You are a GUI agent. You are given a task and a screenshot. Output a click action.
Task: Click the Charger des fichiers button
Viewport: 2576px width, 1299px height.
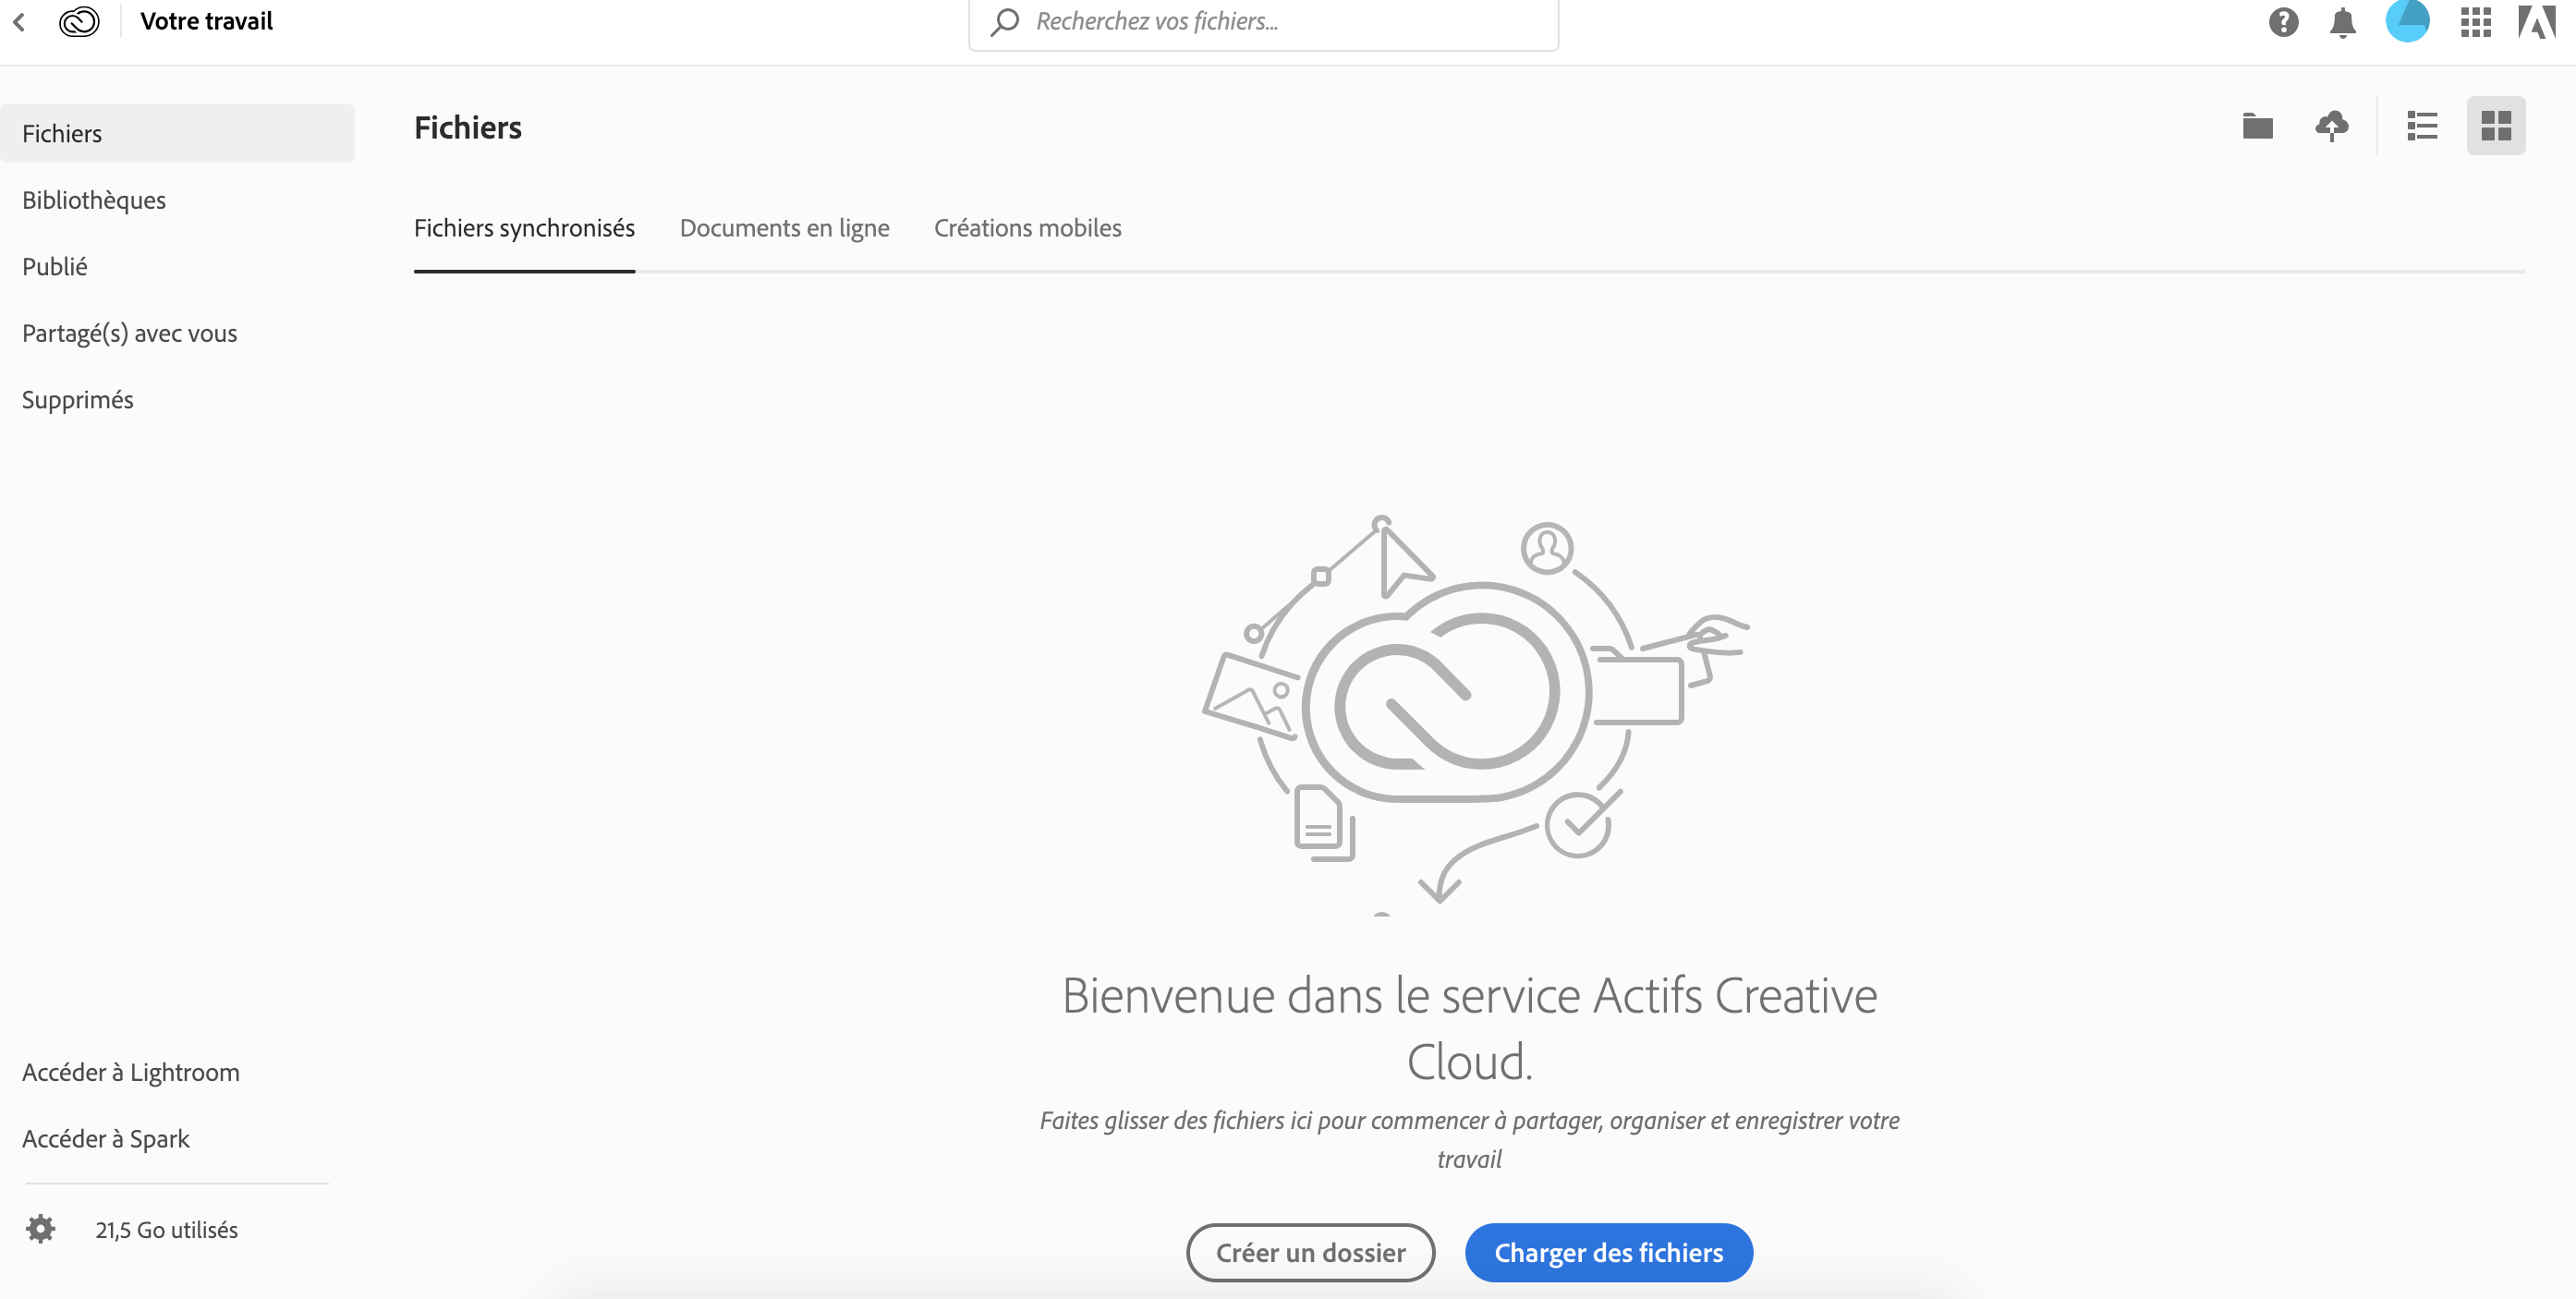(1608, 1252)
